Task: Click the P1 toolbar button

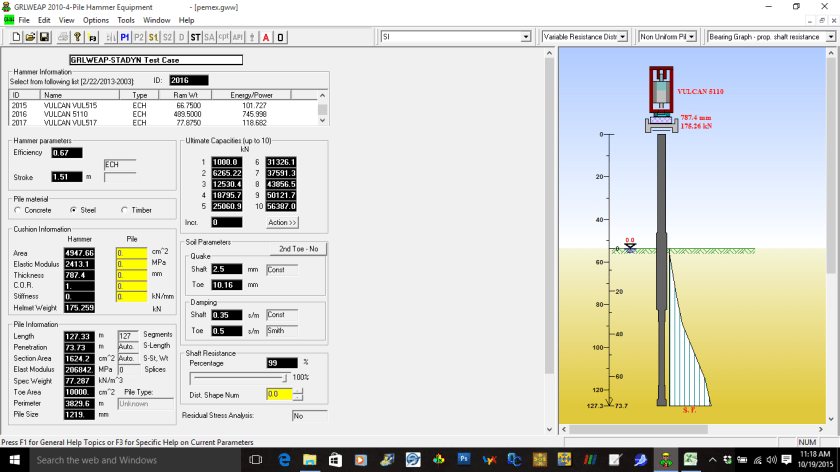Action: coord(125,37)
